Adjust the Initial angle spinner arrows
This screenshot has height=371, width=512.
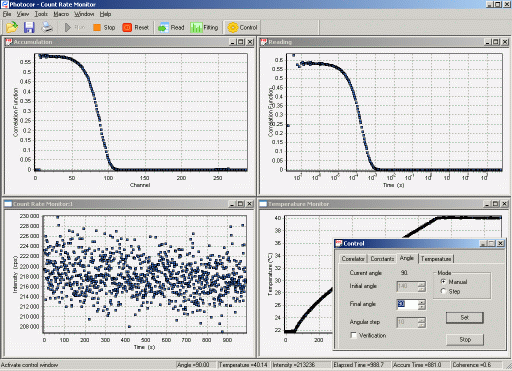422,286
